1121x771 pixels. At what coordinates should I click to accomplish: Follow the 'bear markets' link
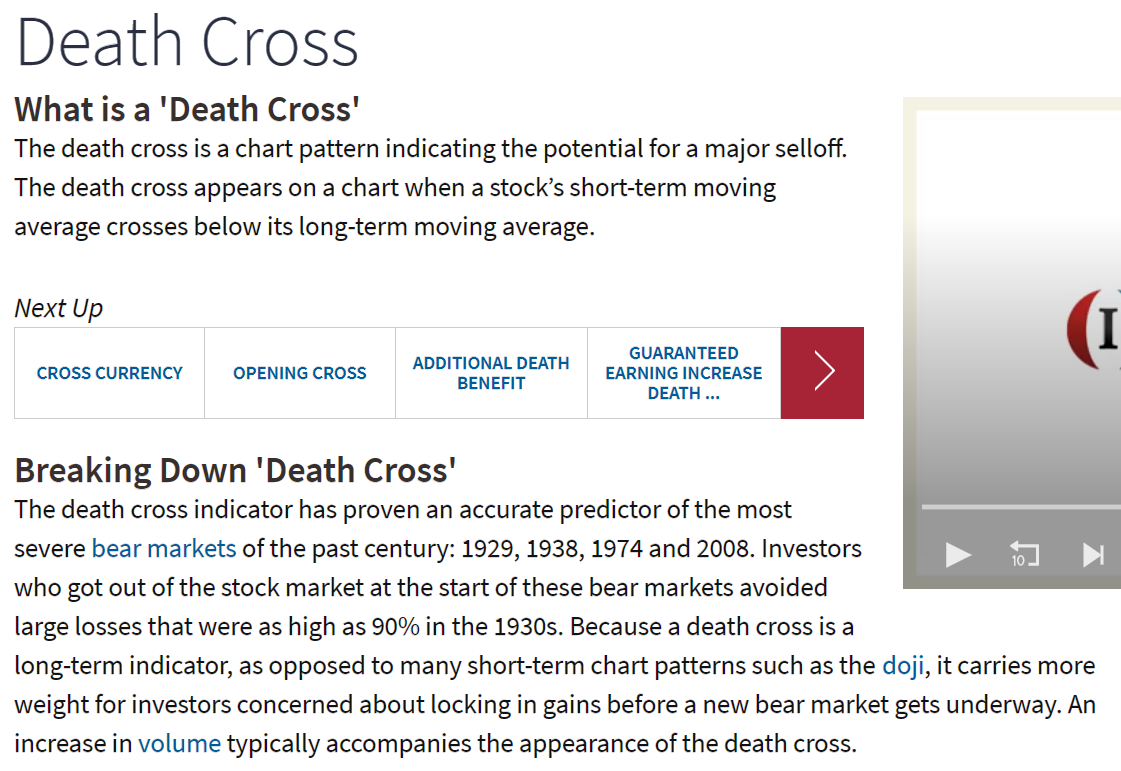164,548
